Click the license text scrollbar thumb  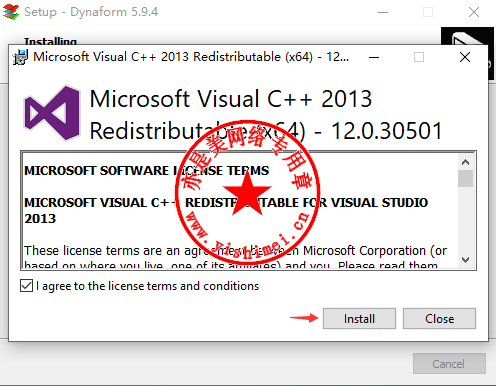tap(465, 178)
